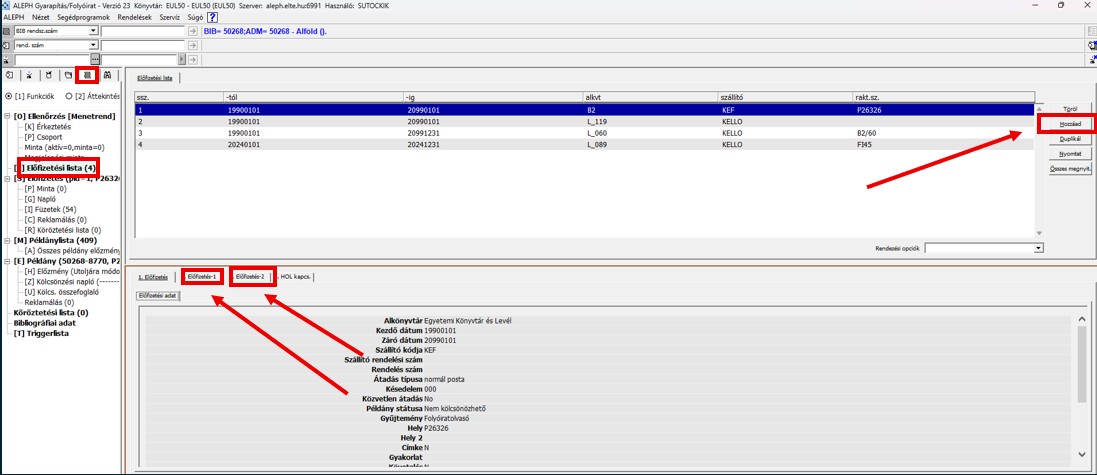Select the [U] Kölcs. összefoglaló tree item
The height and width of the screenshot is (475, 1097).
tap(61, 292)
